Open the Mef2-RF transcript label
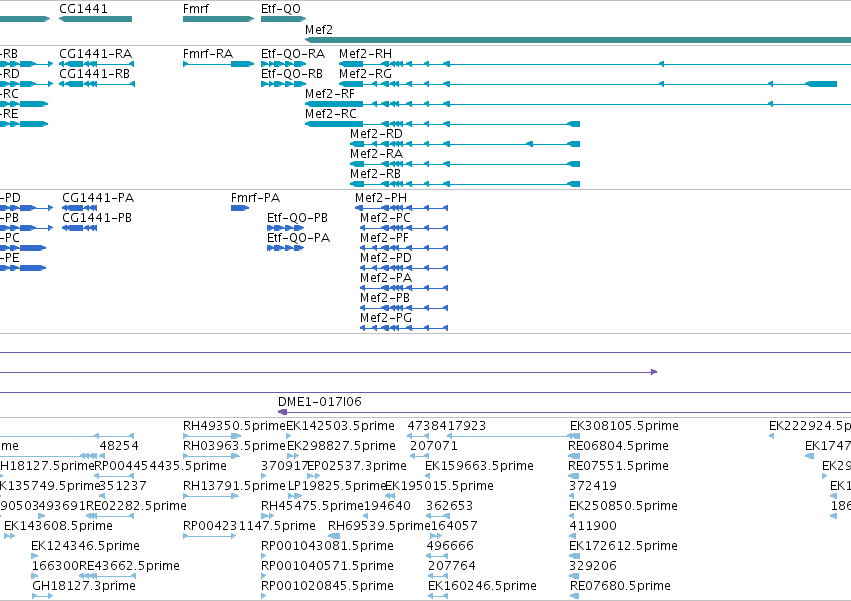The height and width of the screenshot is (601, 851). 330,94
